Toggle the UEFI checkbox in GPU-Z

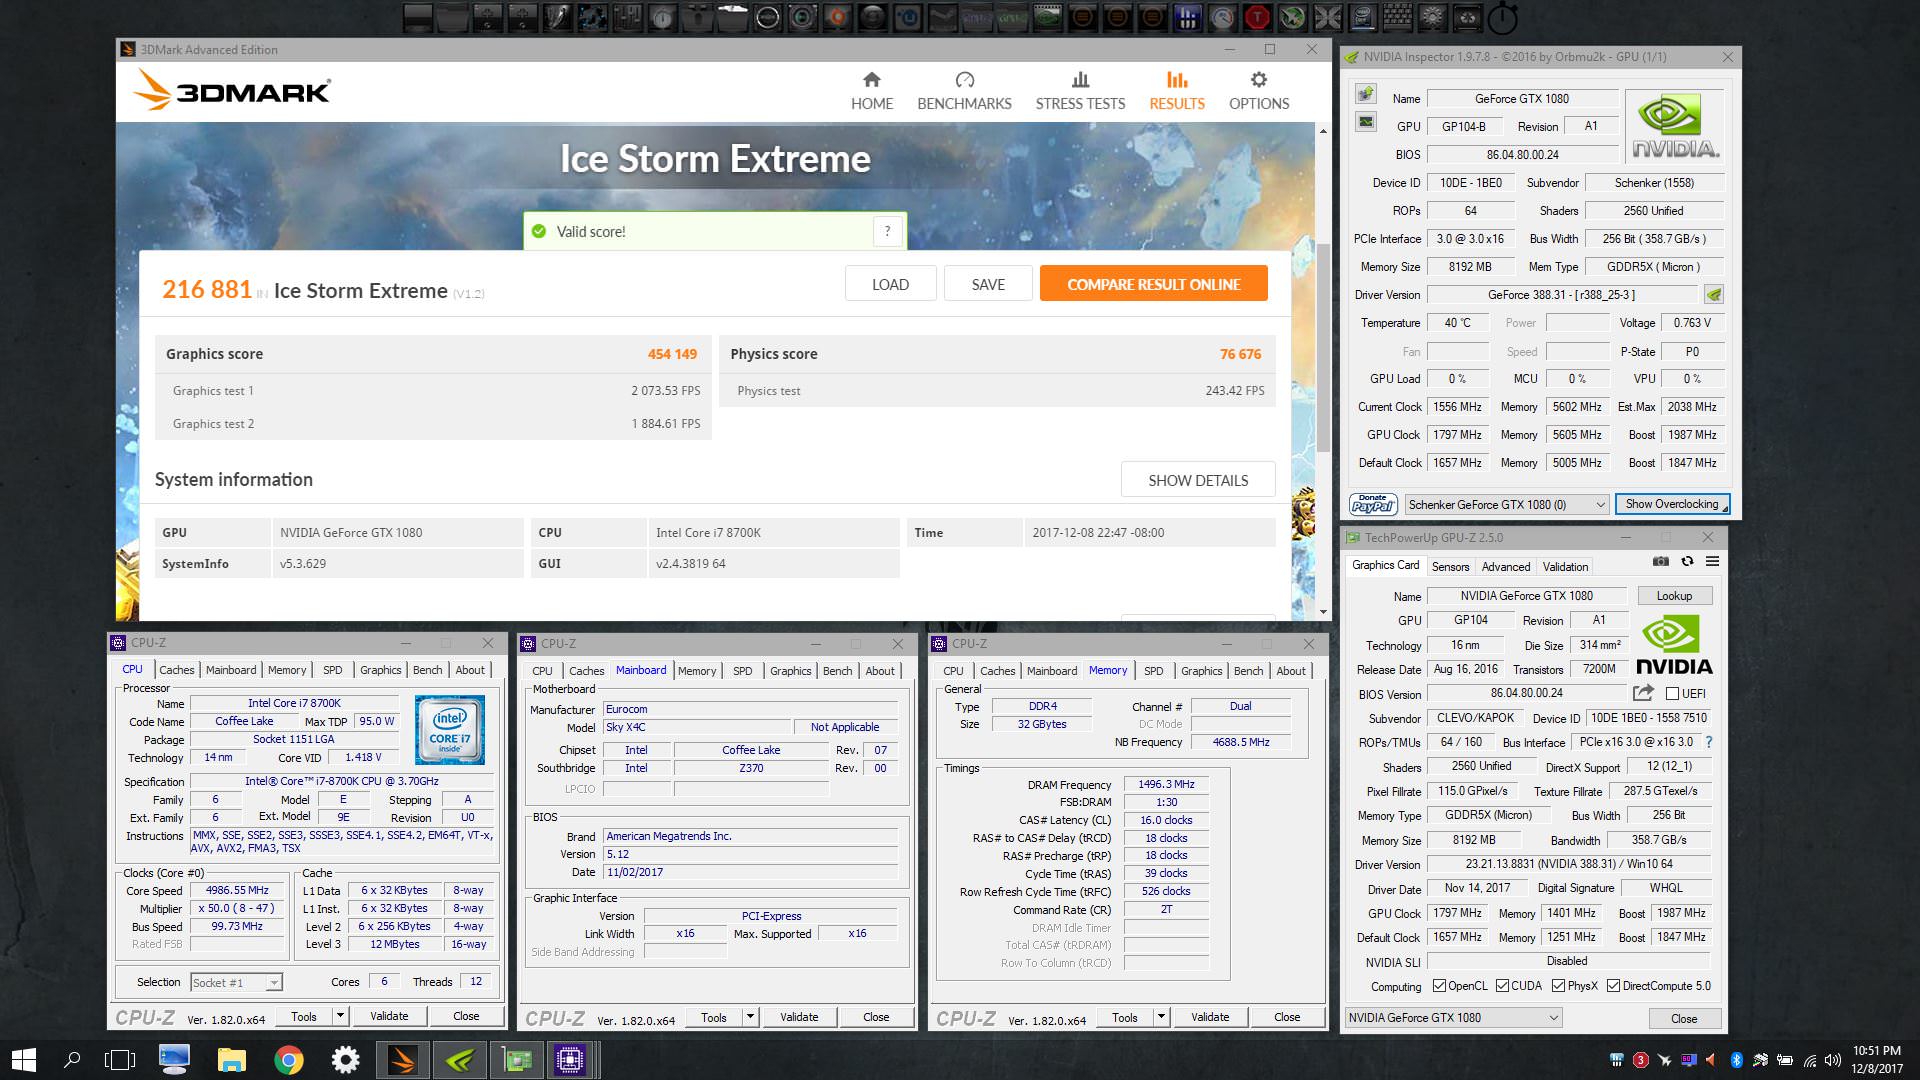click(x=1672, y=693)
